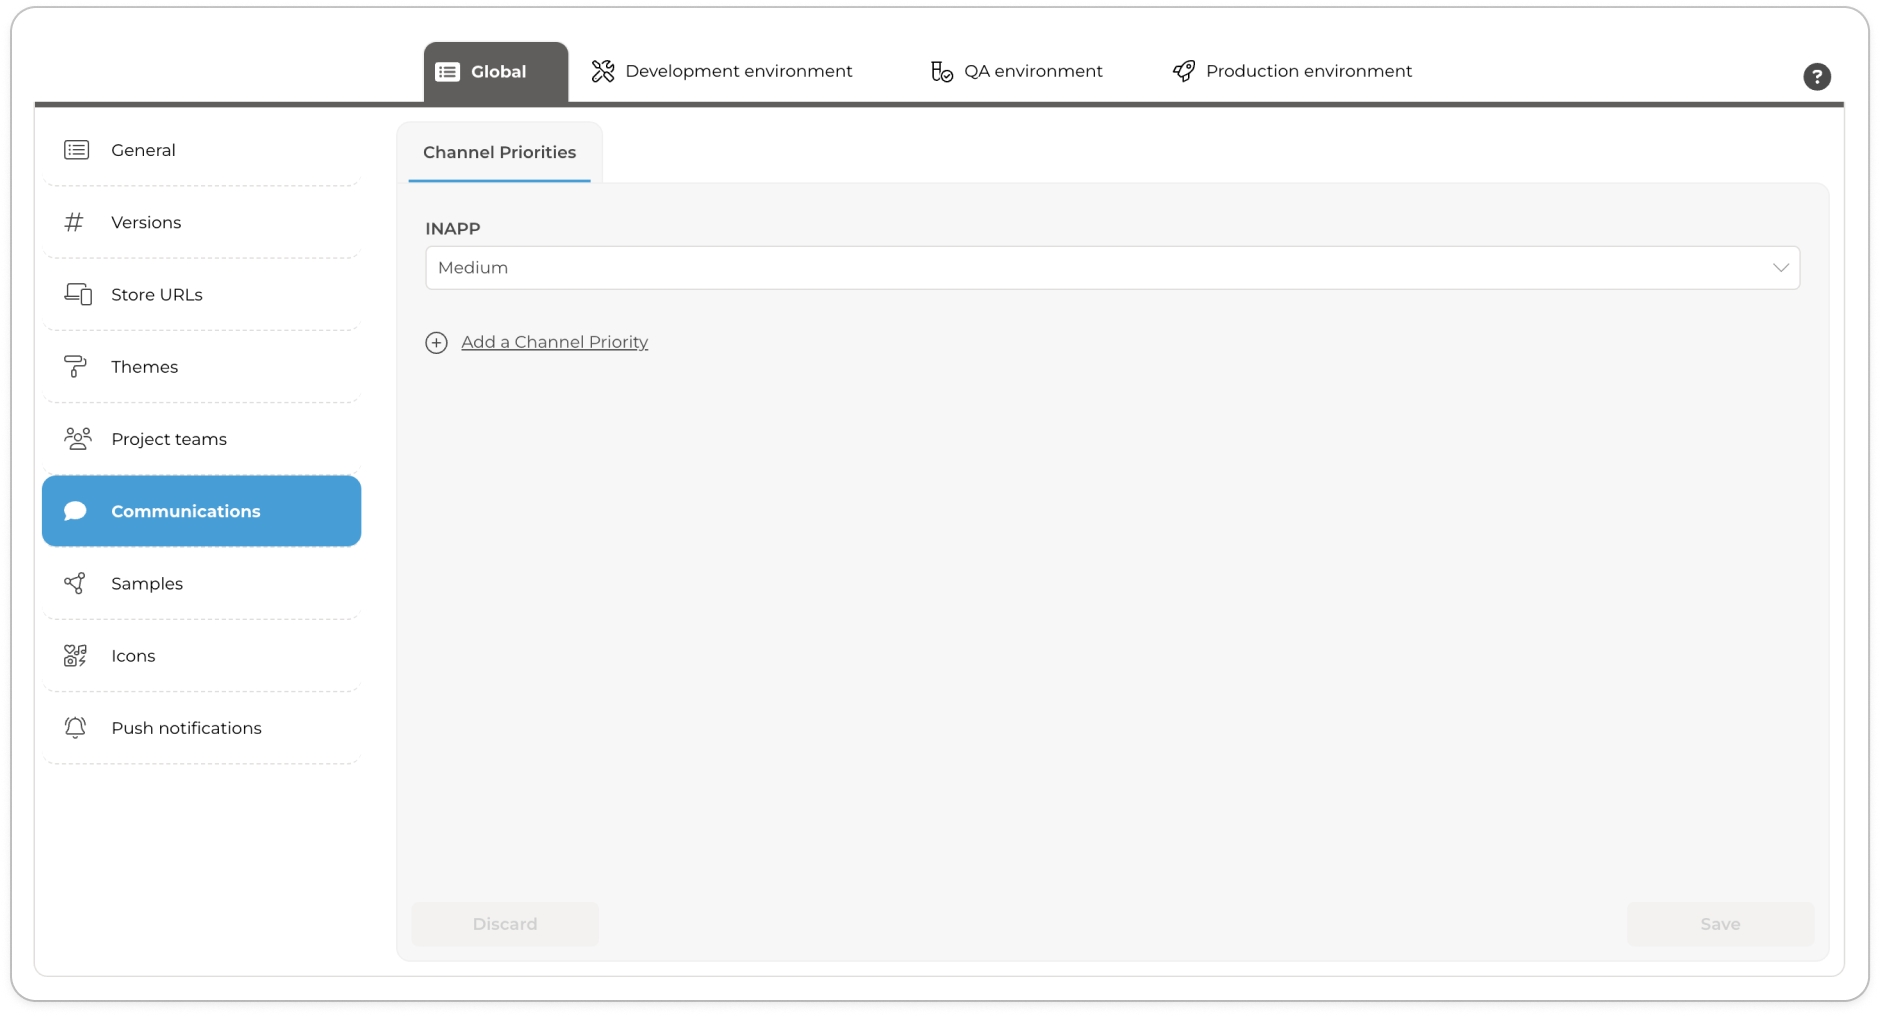
Task: Expand the Medium dropdown chevron arrow
Action: click(1780, 268)
